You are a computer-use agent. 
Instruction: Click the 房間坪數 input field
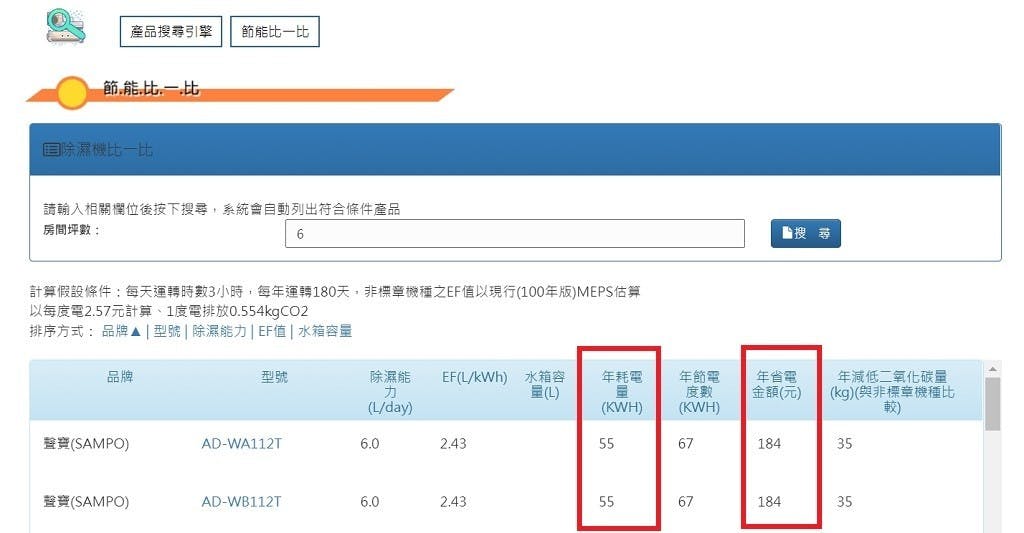(x=515, y=234)
